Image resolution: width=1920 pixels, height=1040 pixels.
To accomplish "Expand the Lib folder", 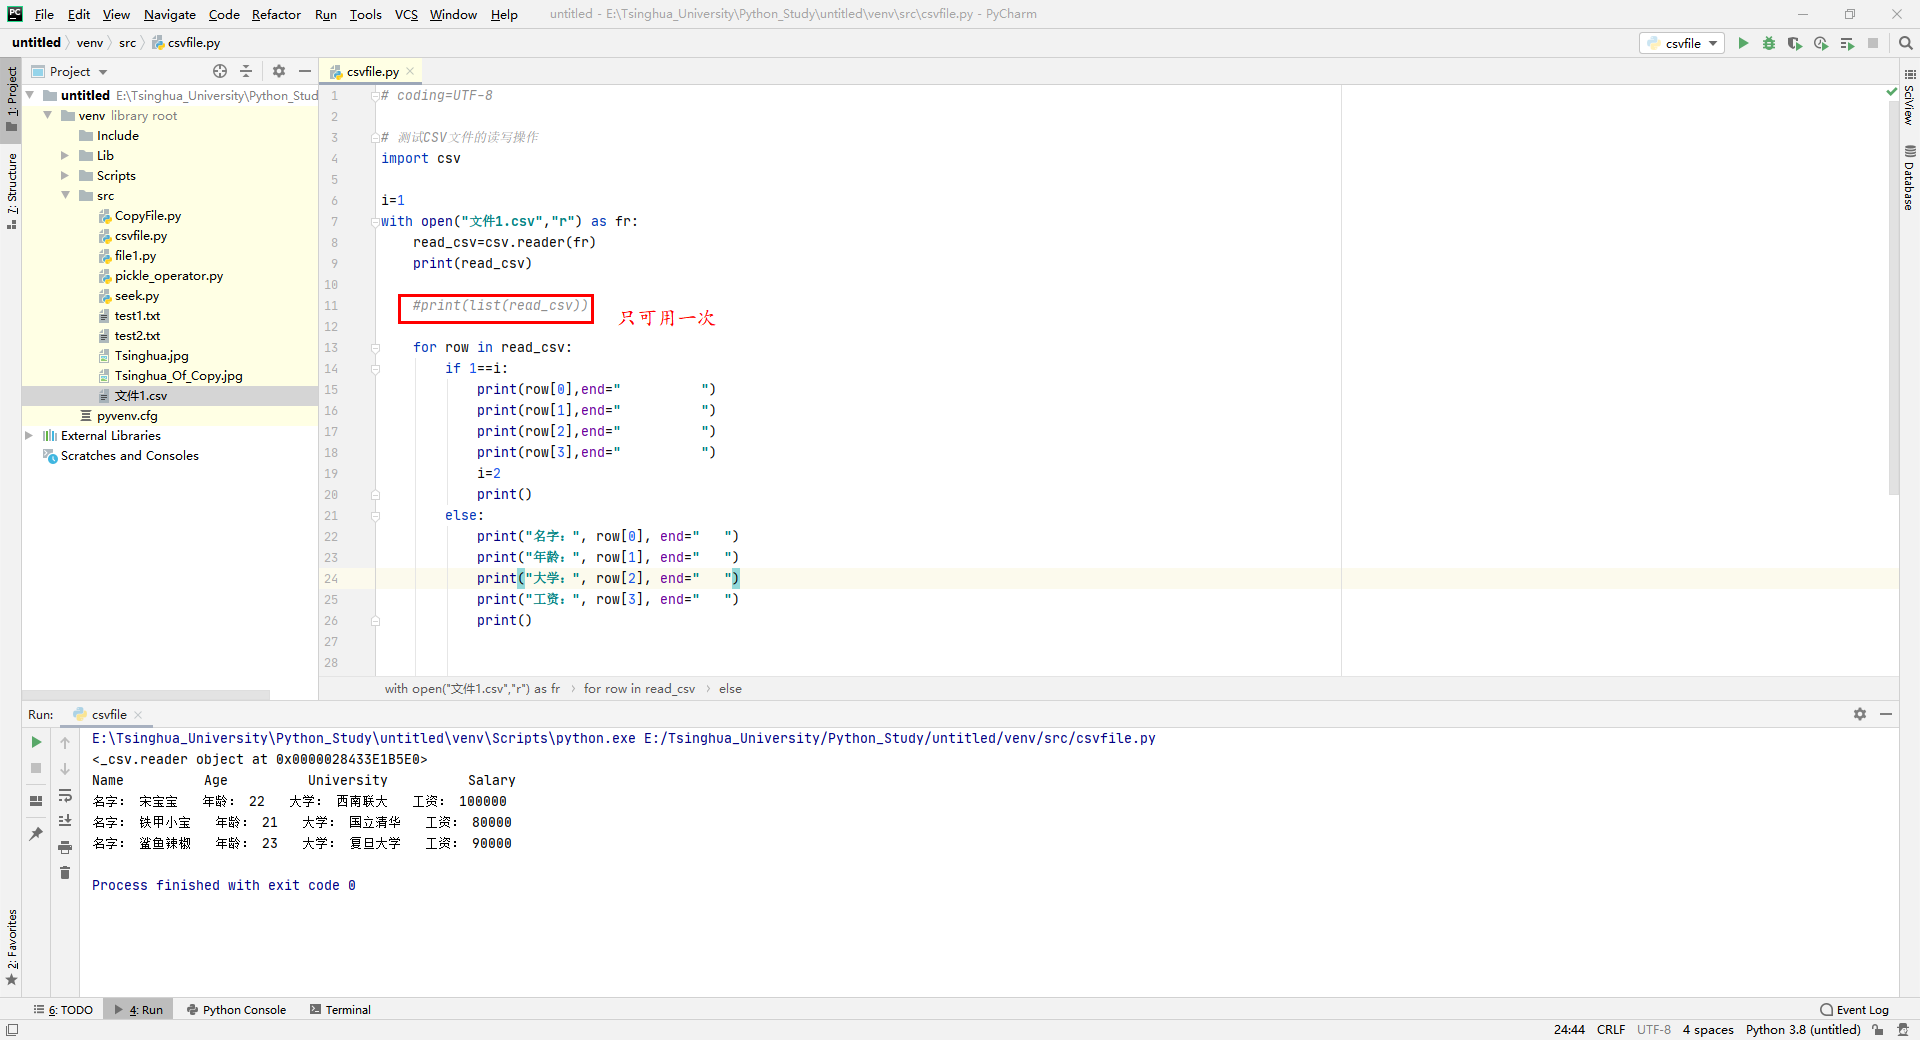I will [x=66, y=155].
